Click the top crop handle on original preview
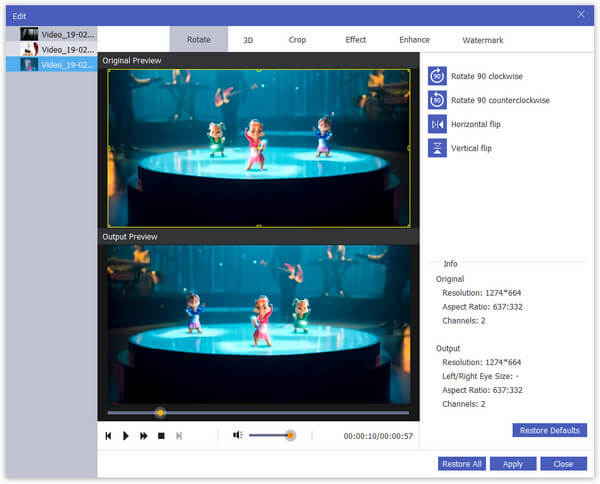Image resolution: width=600 pixels, height=484 pixels. click(x=259, y=70)
